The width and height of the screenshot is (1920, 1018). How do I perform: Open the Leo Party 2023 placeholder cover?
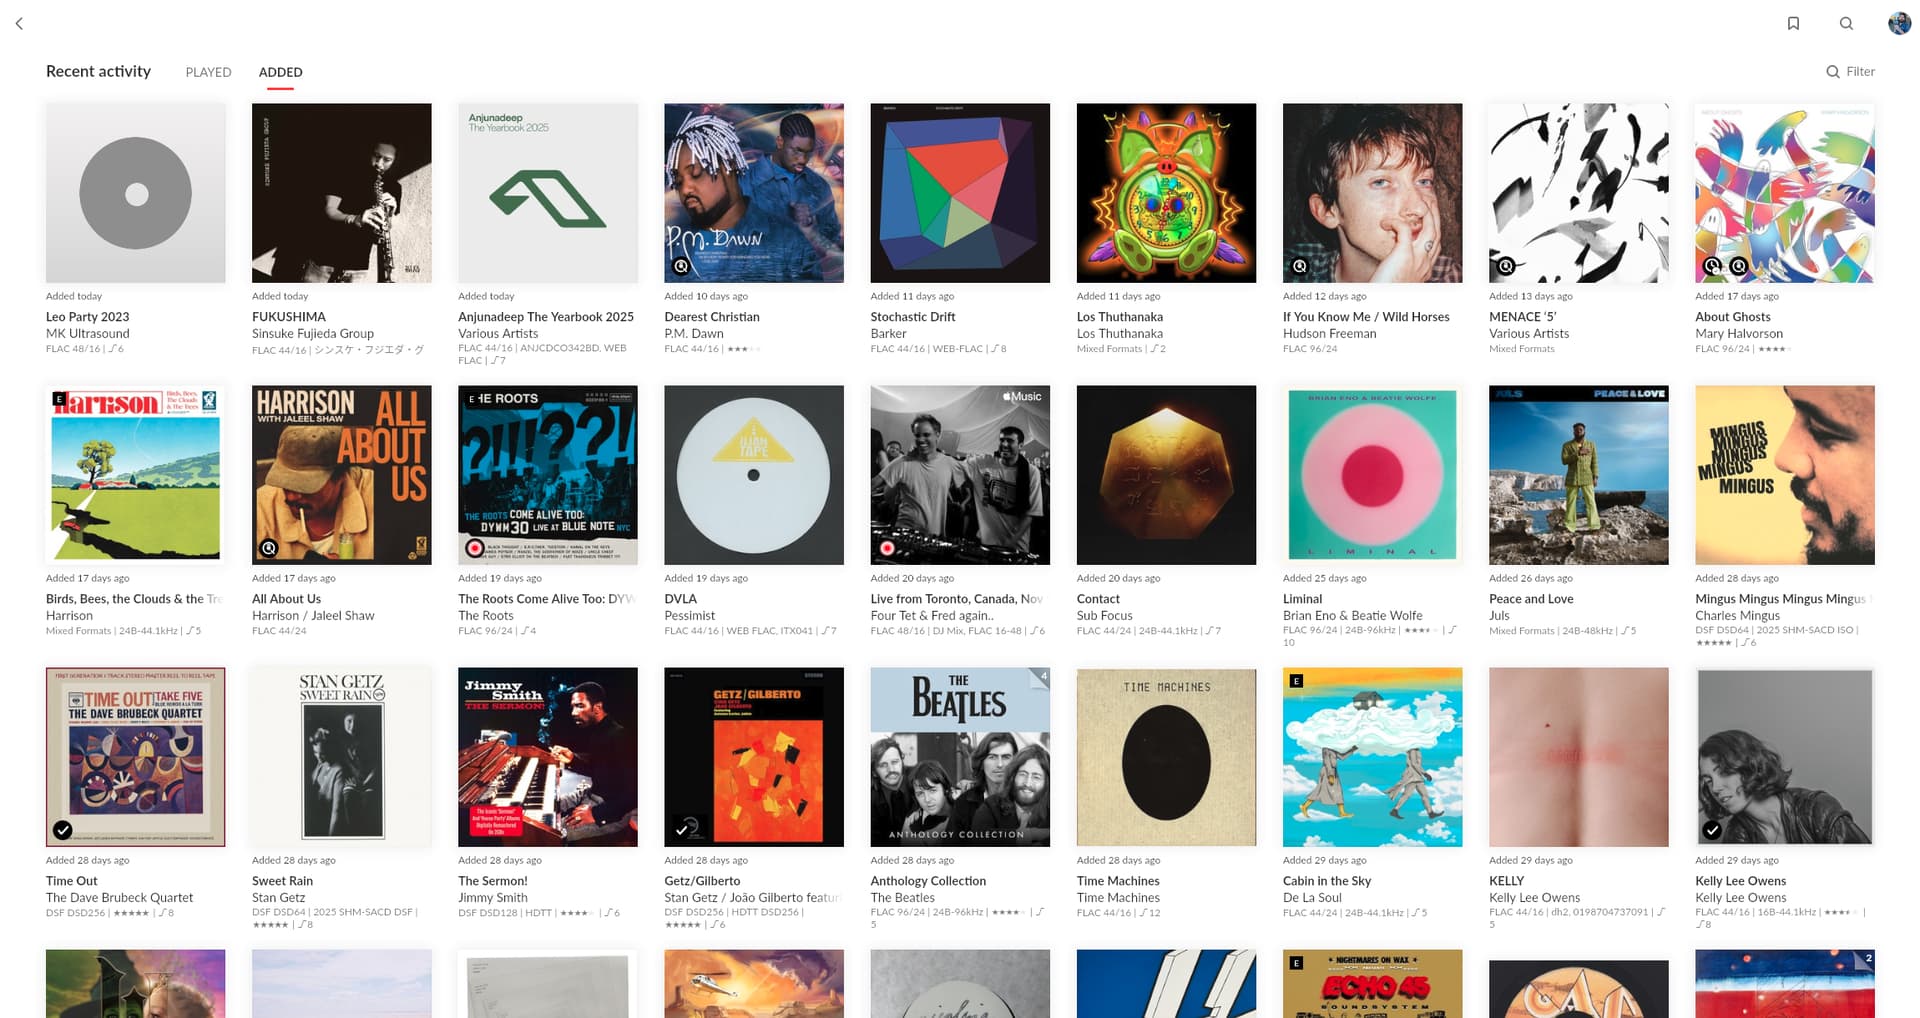(x=136, y=193)
